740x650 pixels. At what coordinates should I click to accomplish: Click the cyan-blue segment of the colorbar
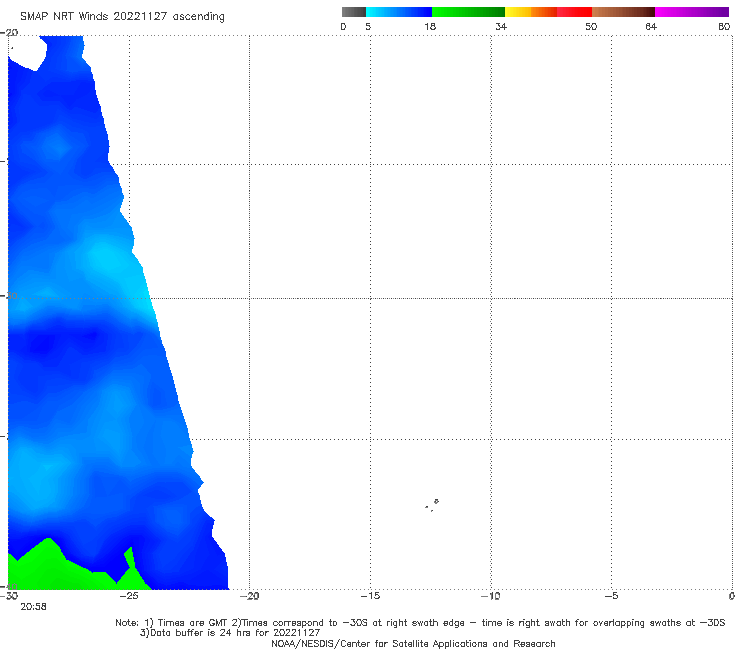[399, 12]
